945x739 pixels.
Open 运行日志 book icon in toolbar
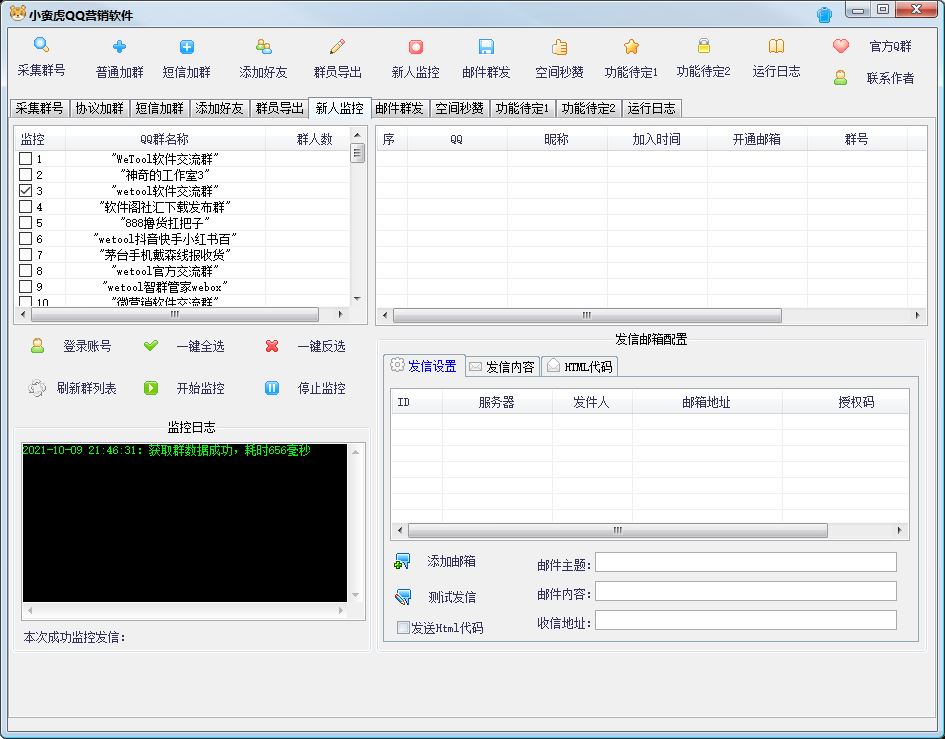(x=776, y=47)
